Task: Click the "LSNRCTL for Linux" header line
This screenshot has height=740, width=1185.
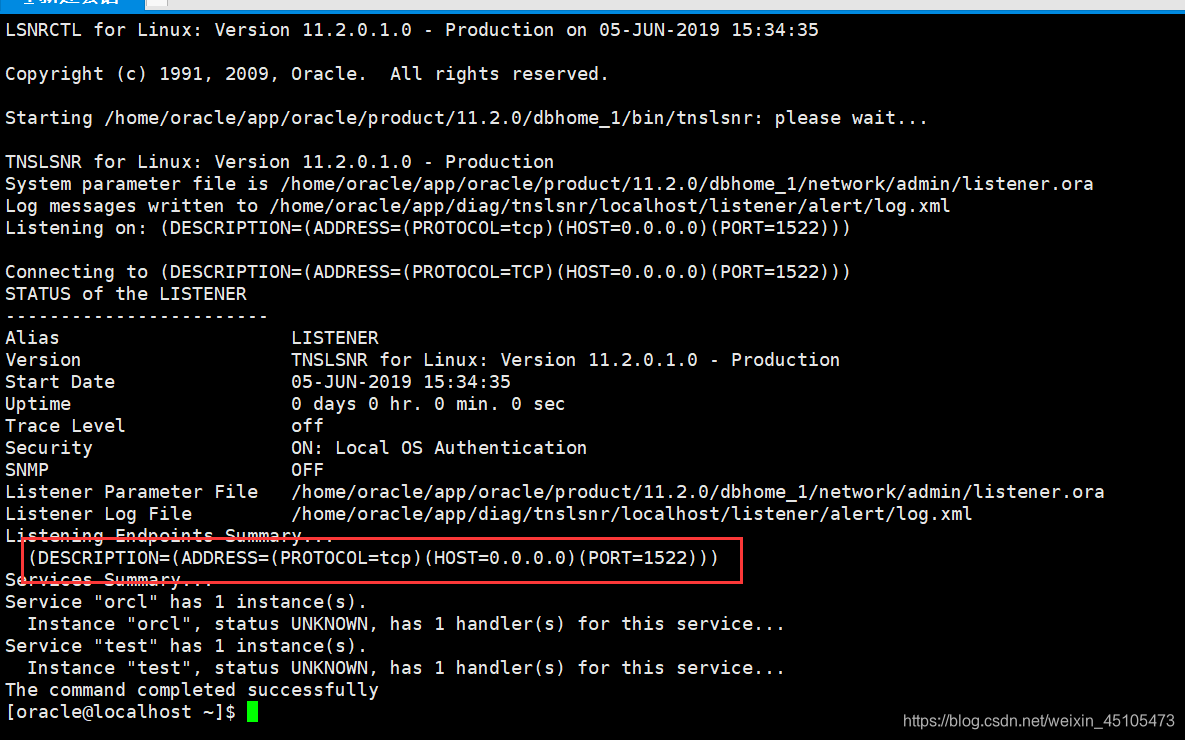Action: pos(412,30)
